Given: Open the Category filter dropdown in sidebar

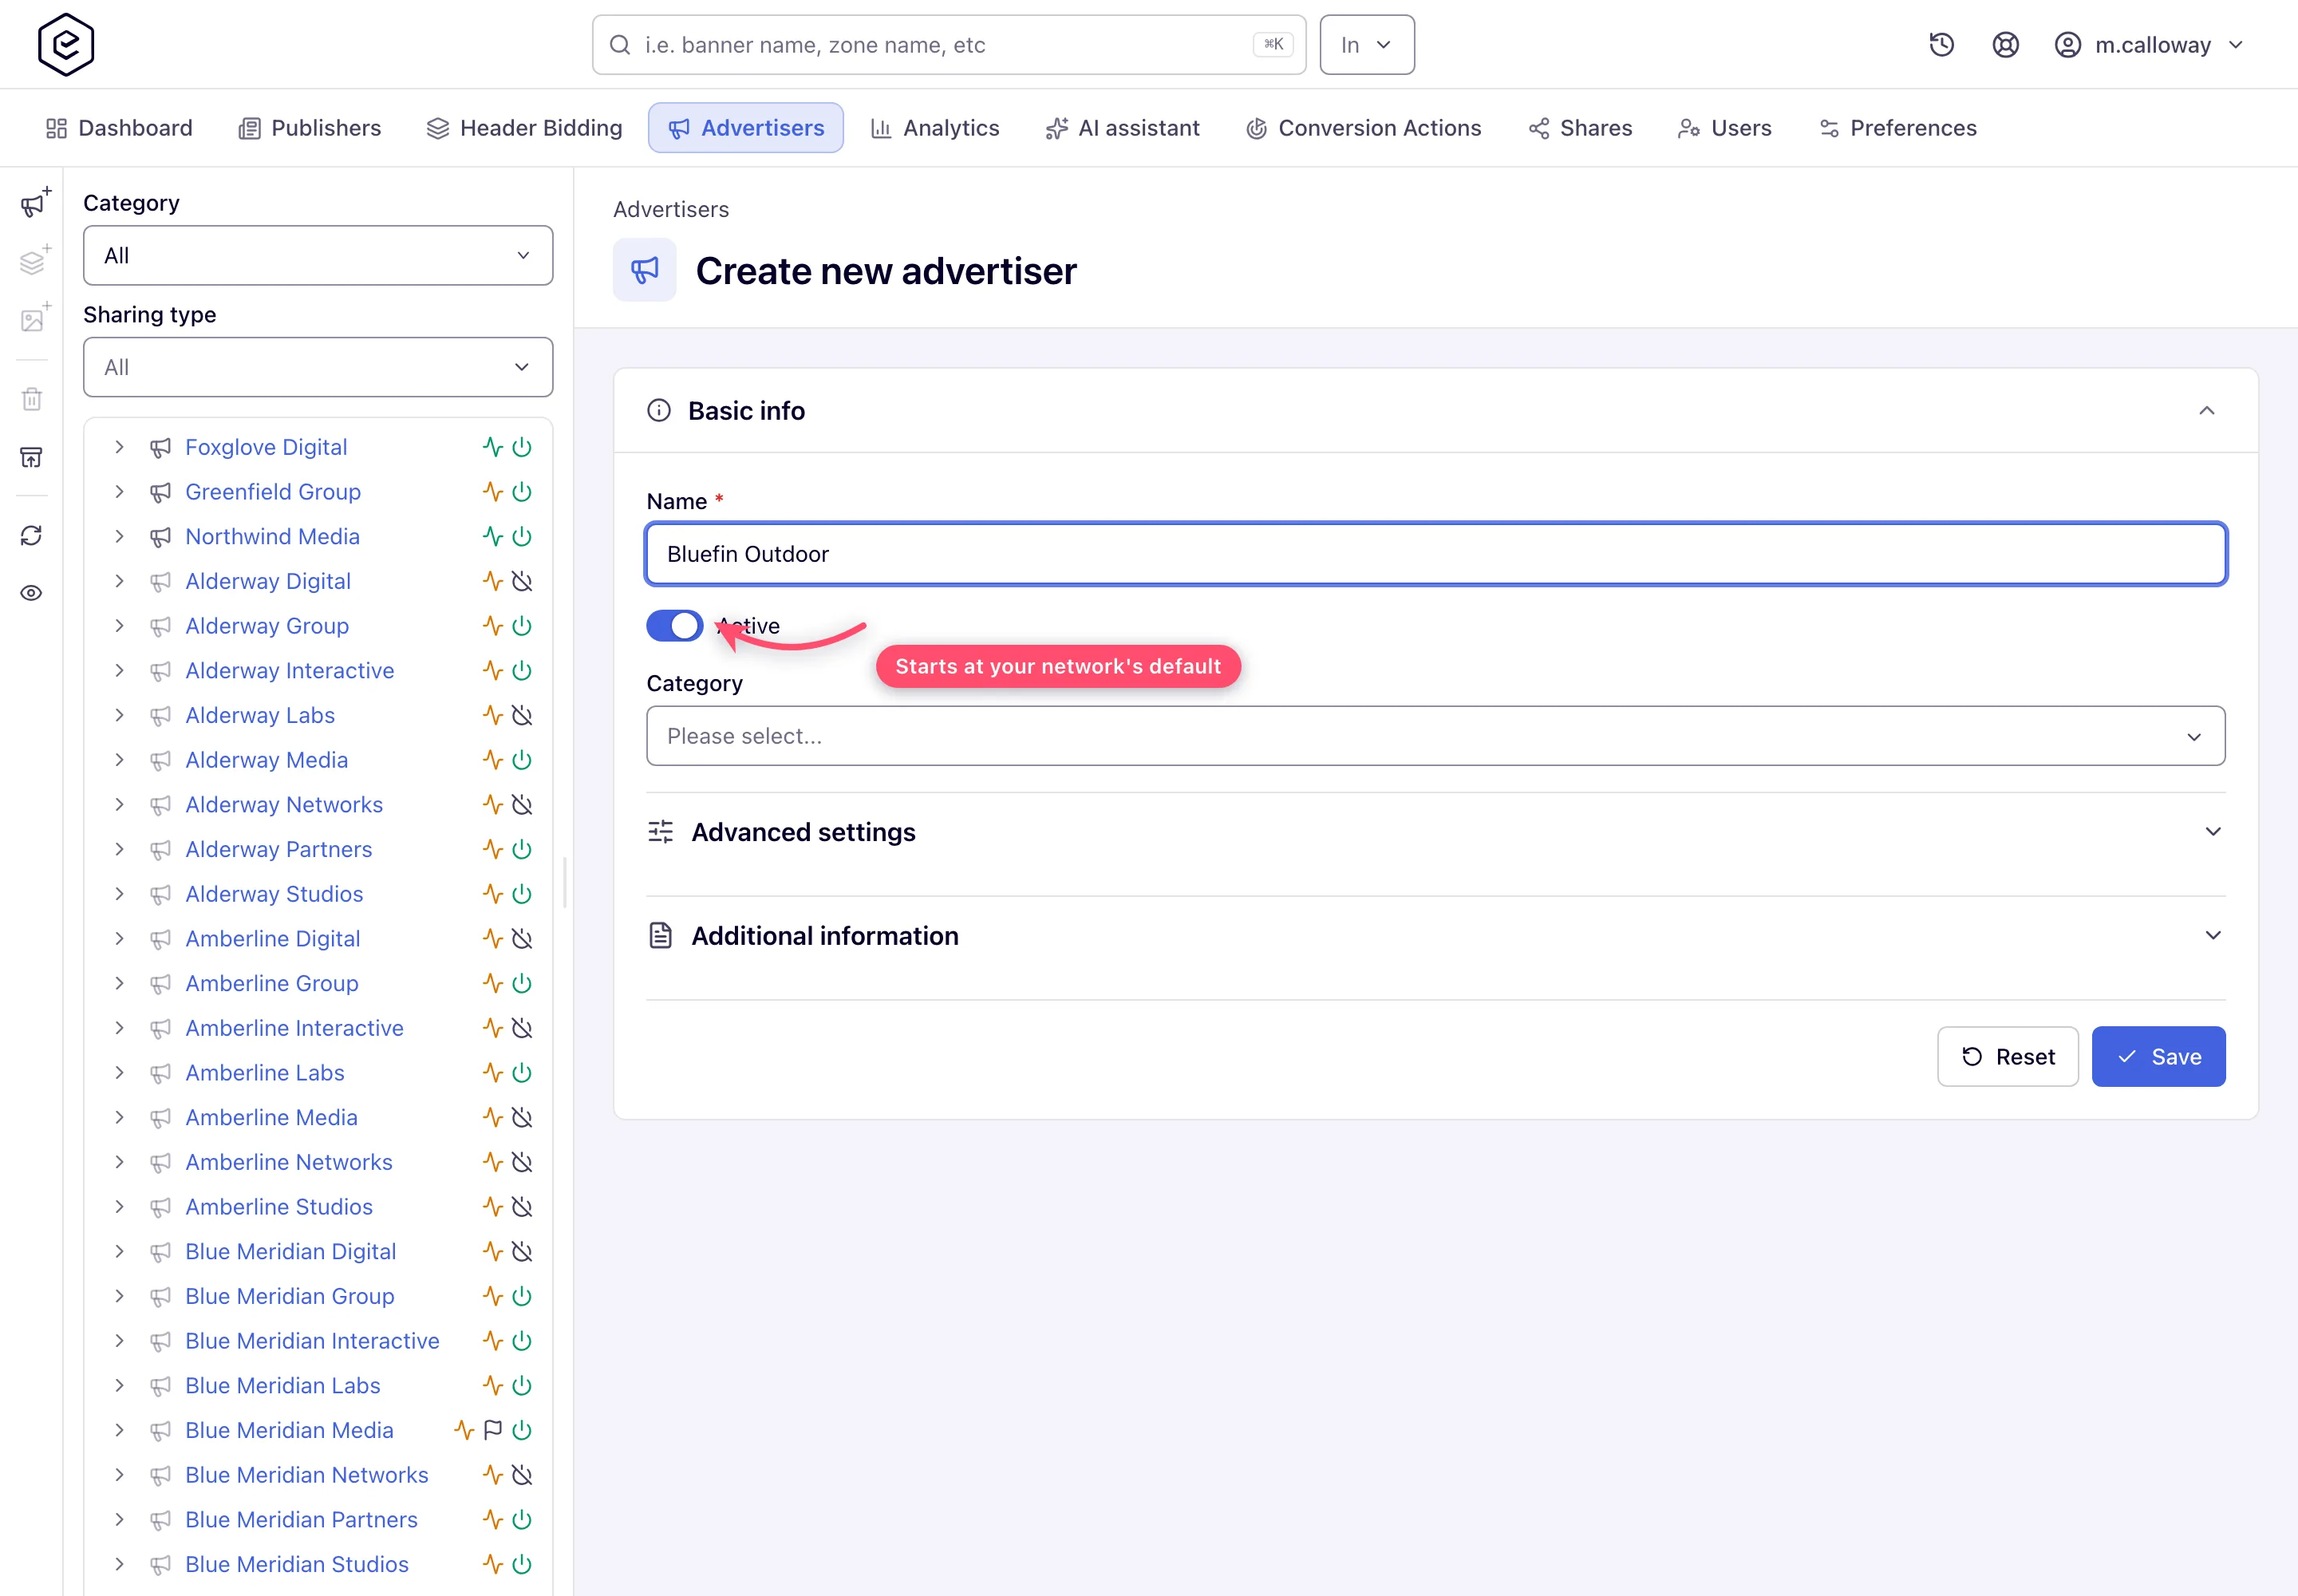Looking at the screenshot, I should point(318,256).
